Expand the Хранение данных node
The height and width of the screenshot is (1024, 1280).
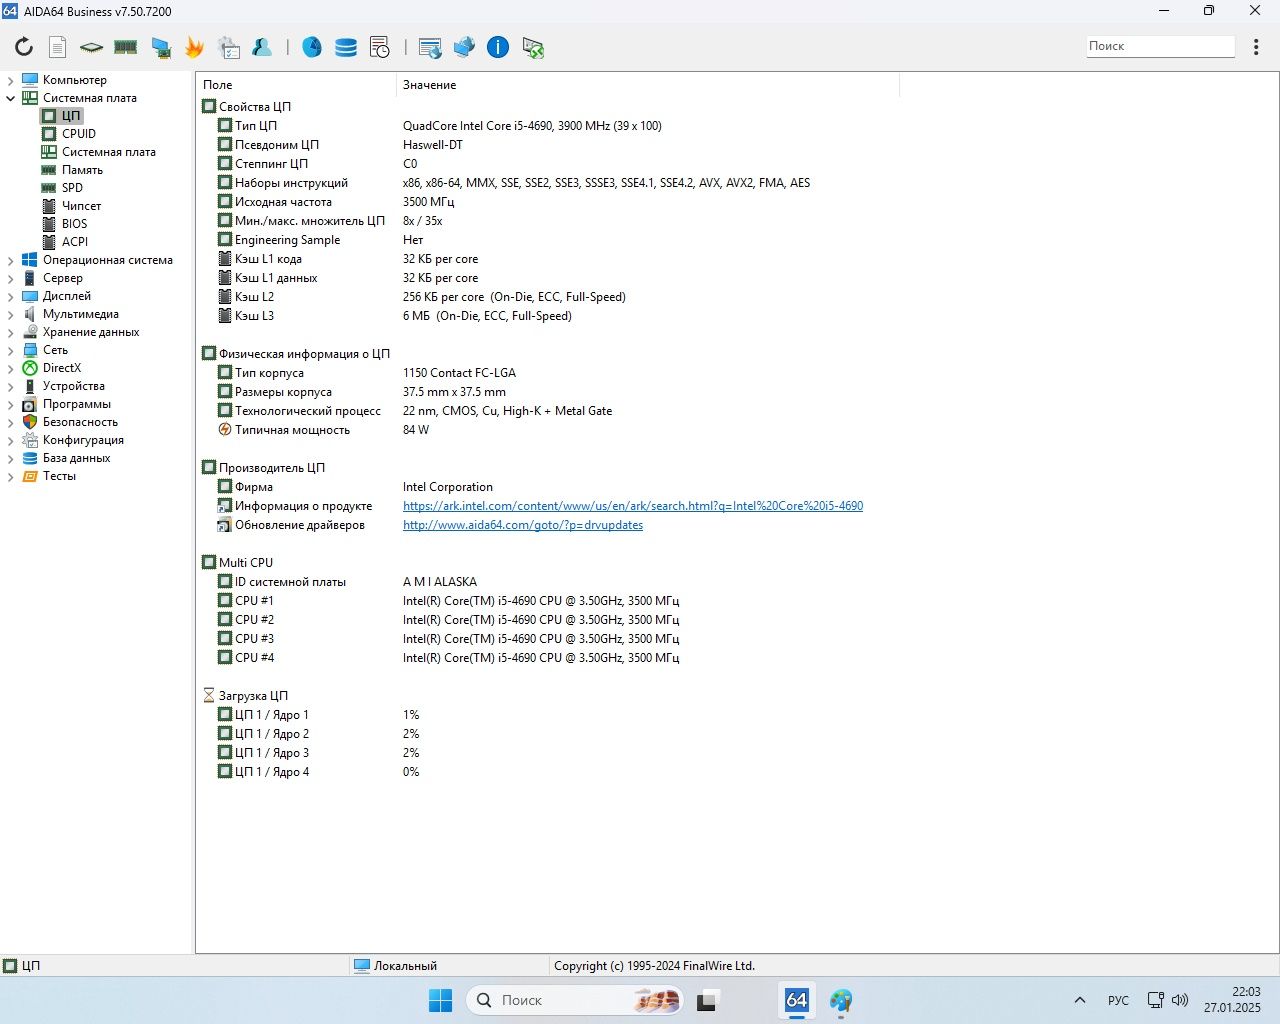[x=11, y=332]
